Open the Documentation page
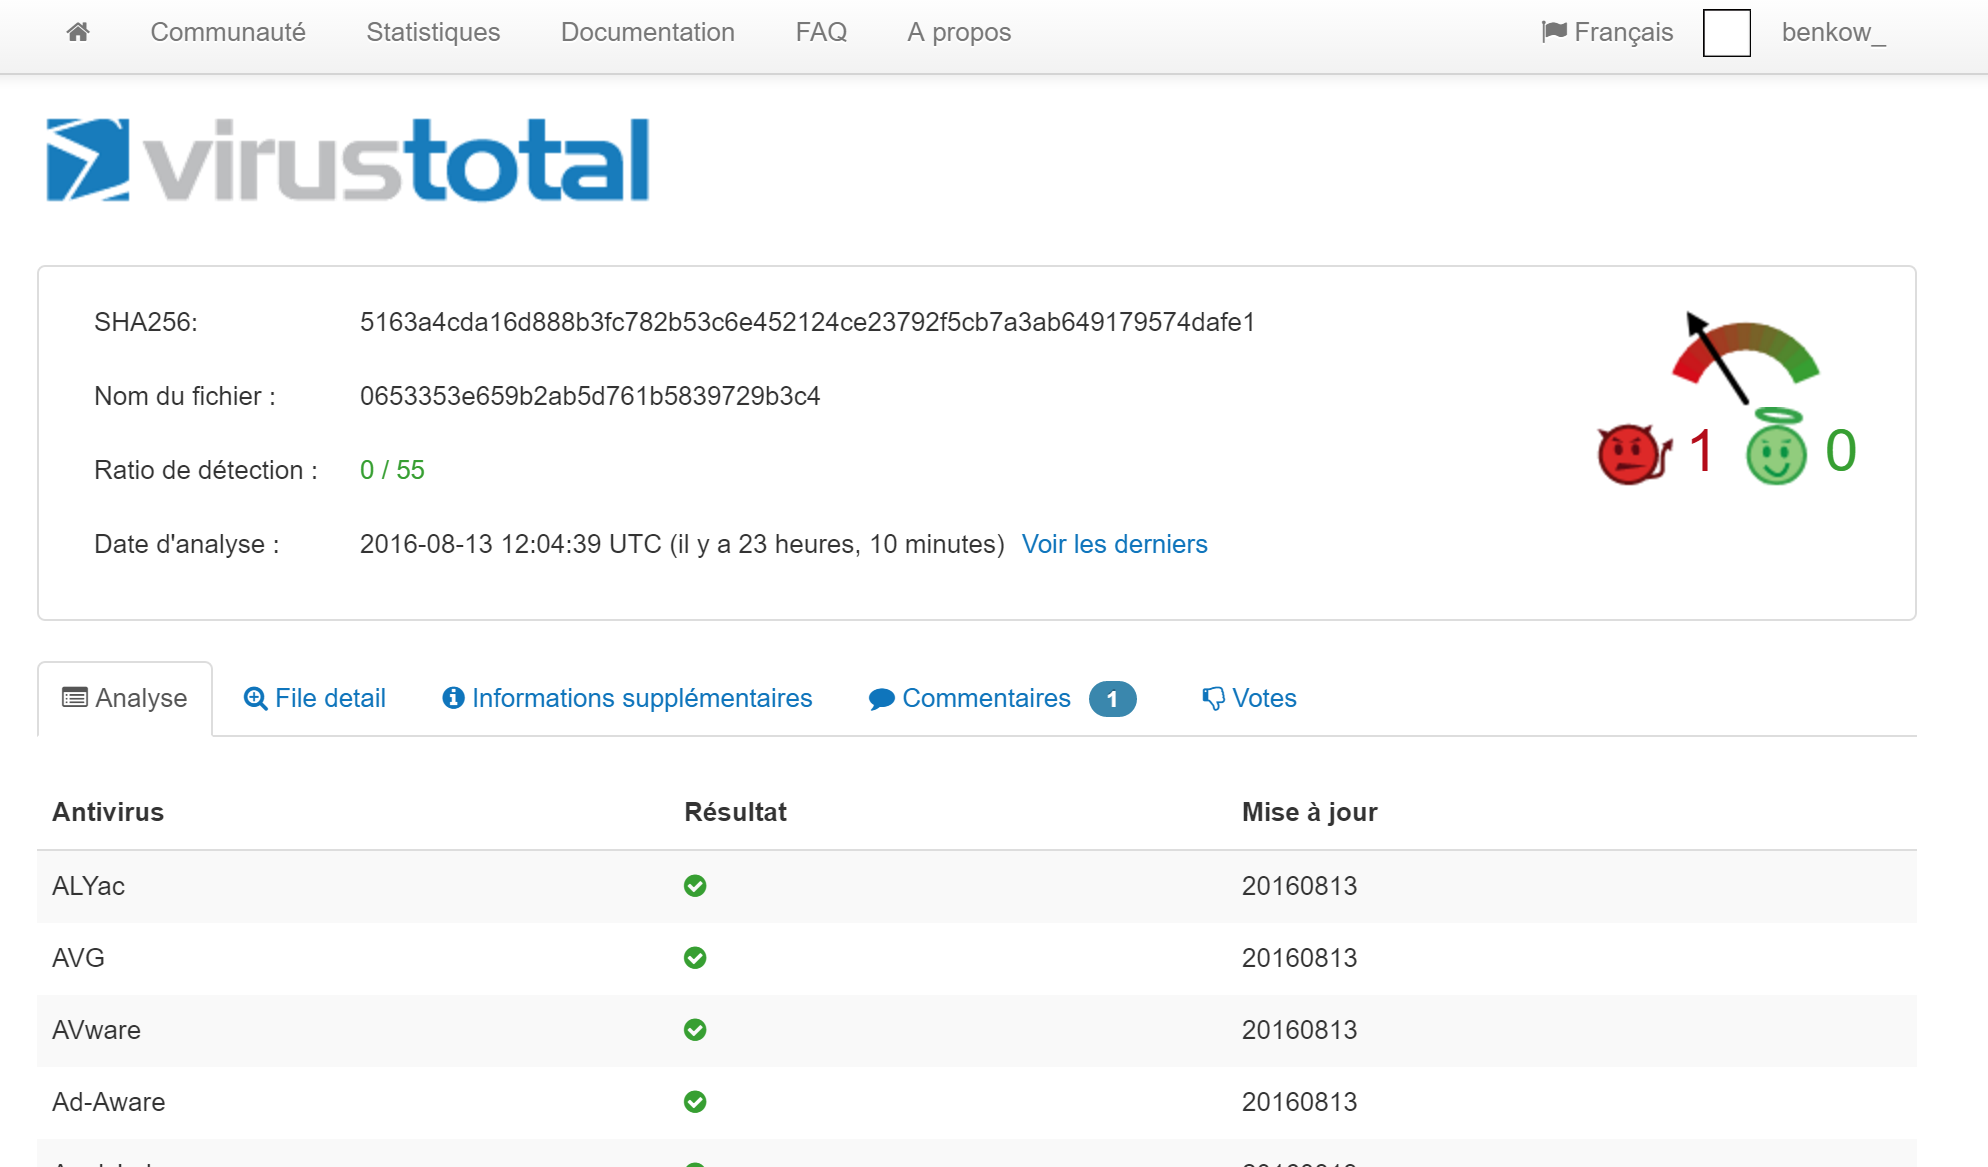This screenshot has height=1167, width=1988. coord(648,32)
